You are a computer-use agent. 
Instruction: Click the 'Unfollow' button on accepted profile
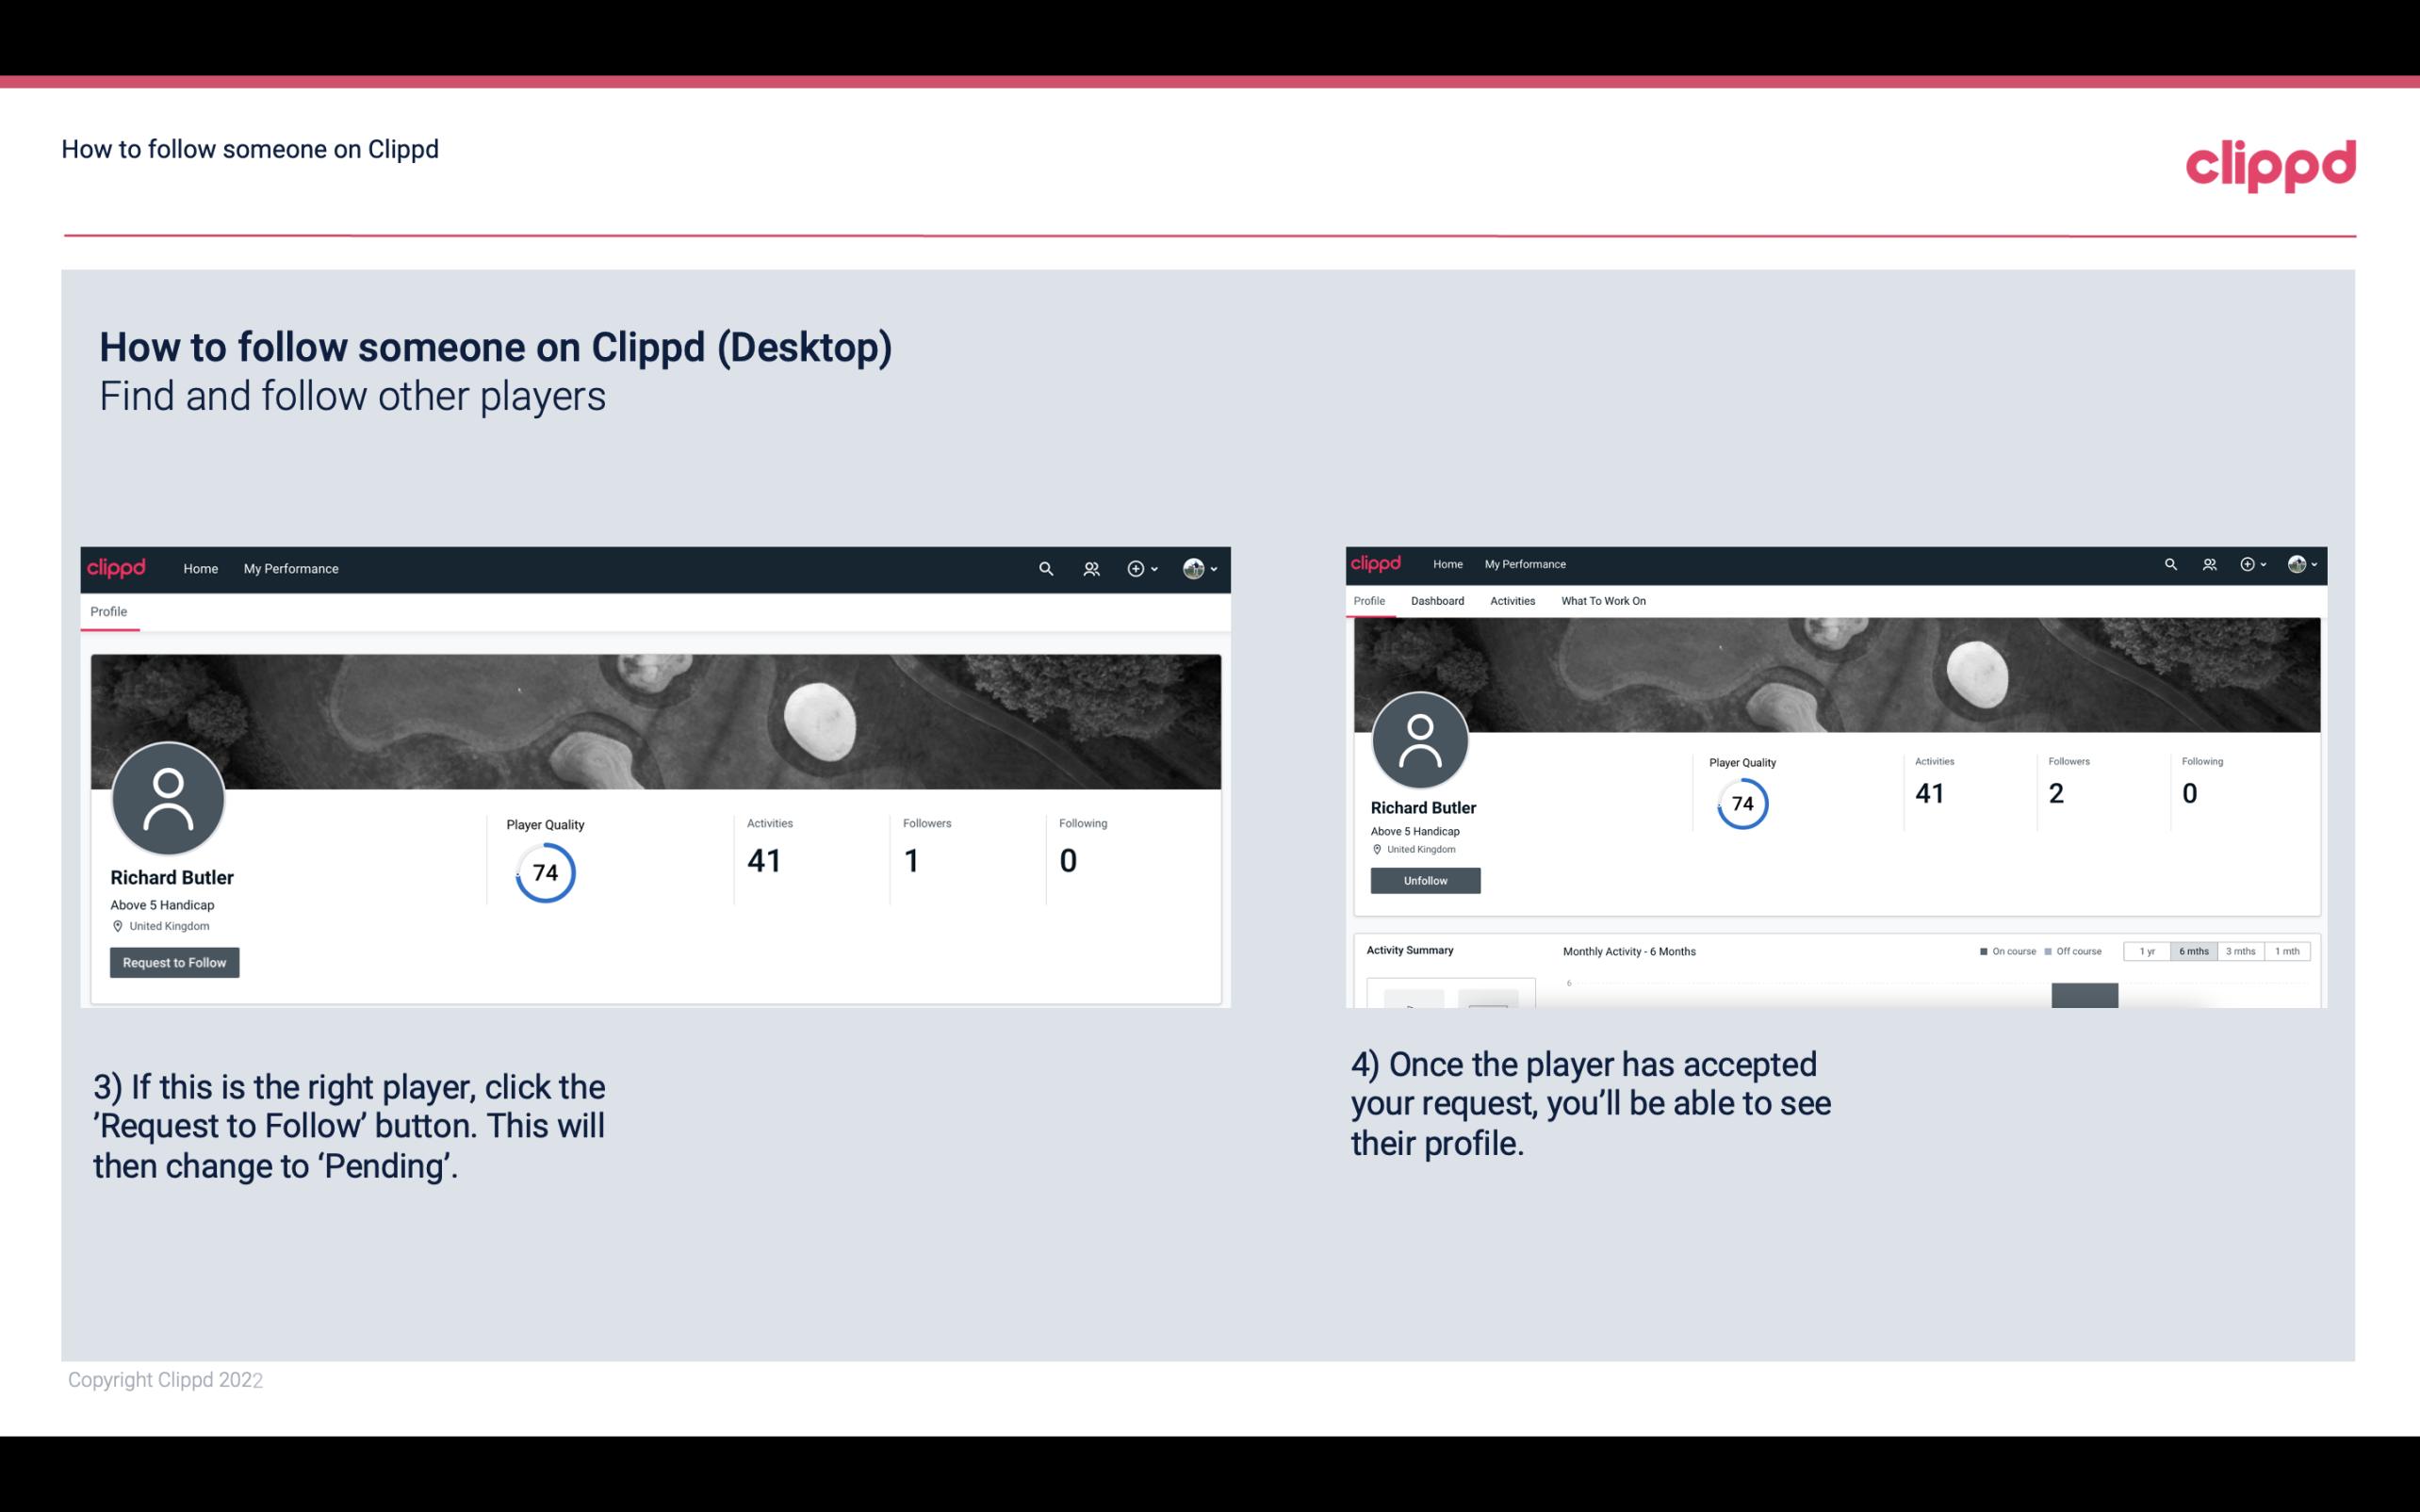point(1425,880)
